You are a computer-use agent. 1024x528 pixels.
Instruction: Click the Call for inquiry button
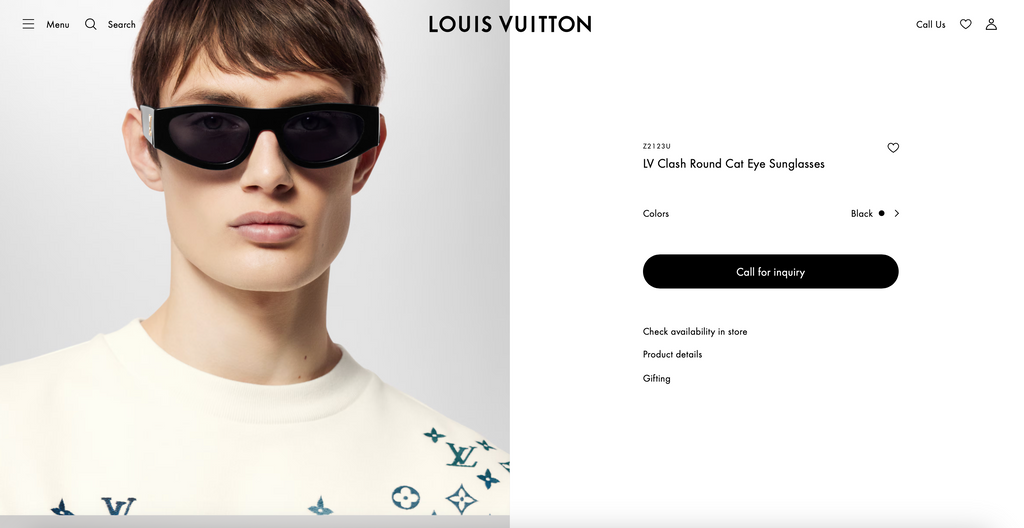point(771,271)
